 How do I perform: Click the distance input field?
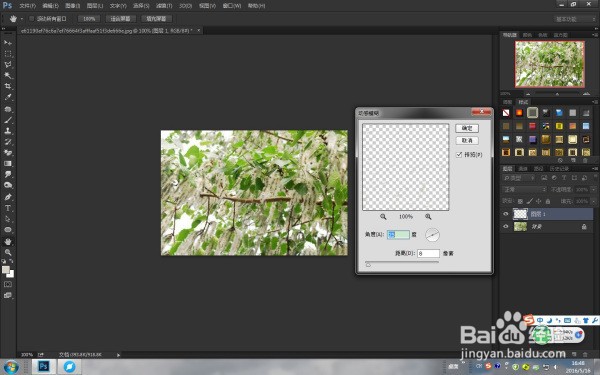428,253
